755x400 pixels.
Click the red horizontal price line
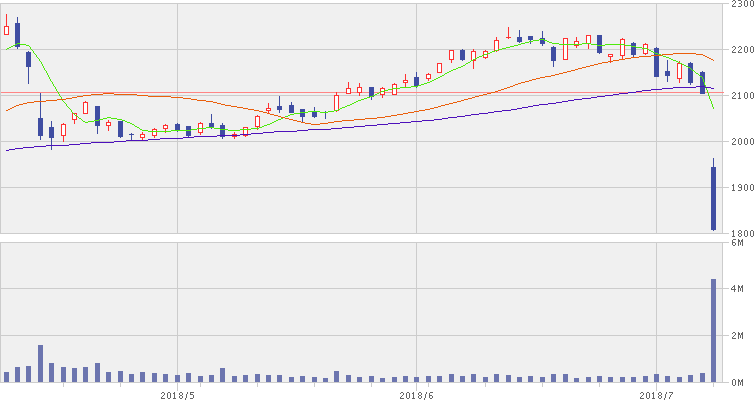click(300, 93)
